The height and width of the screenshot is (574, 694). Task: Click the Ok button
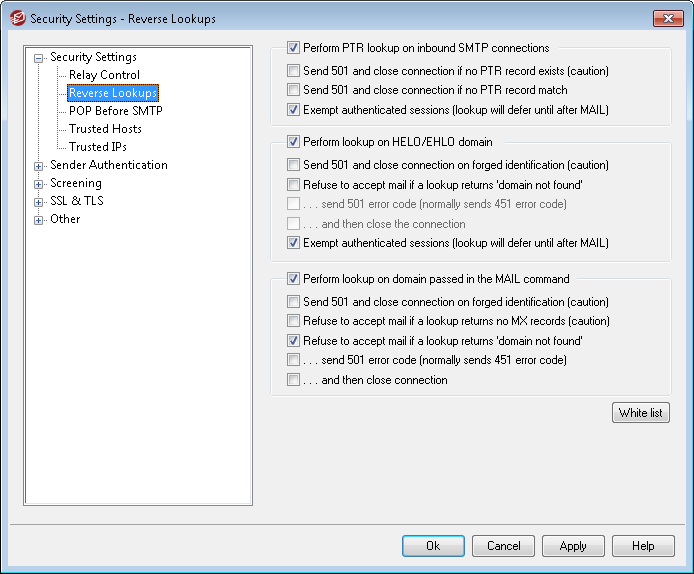[433, 546]
